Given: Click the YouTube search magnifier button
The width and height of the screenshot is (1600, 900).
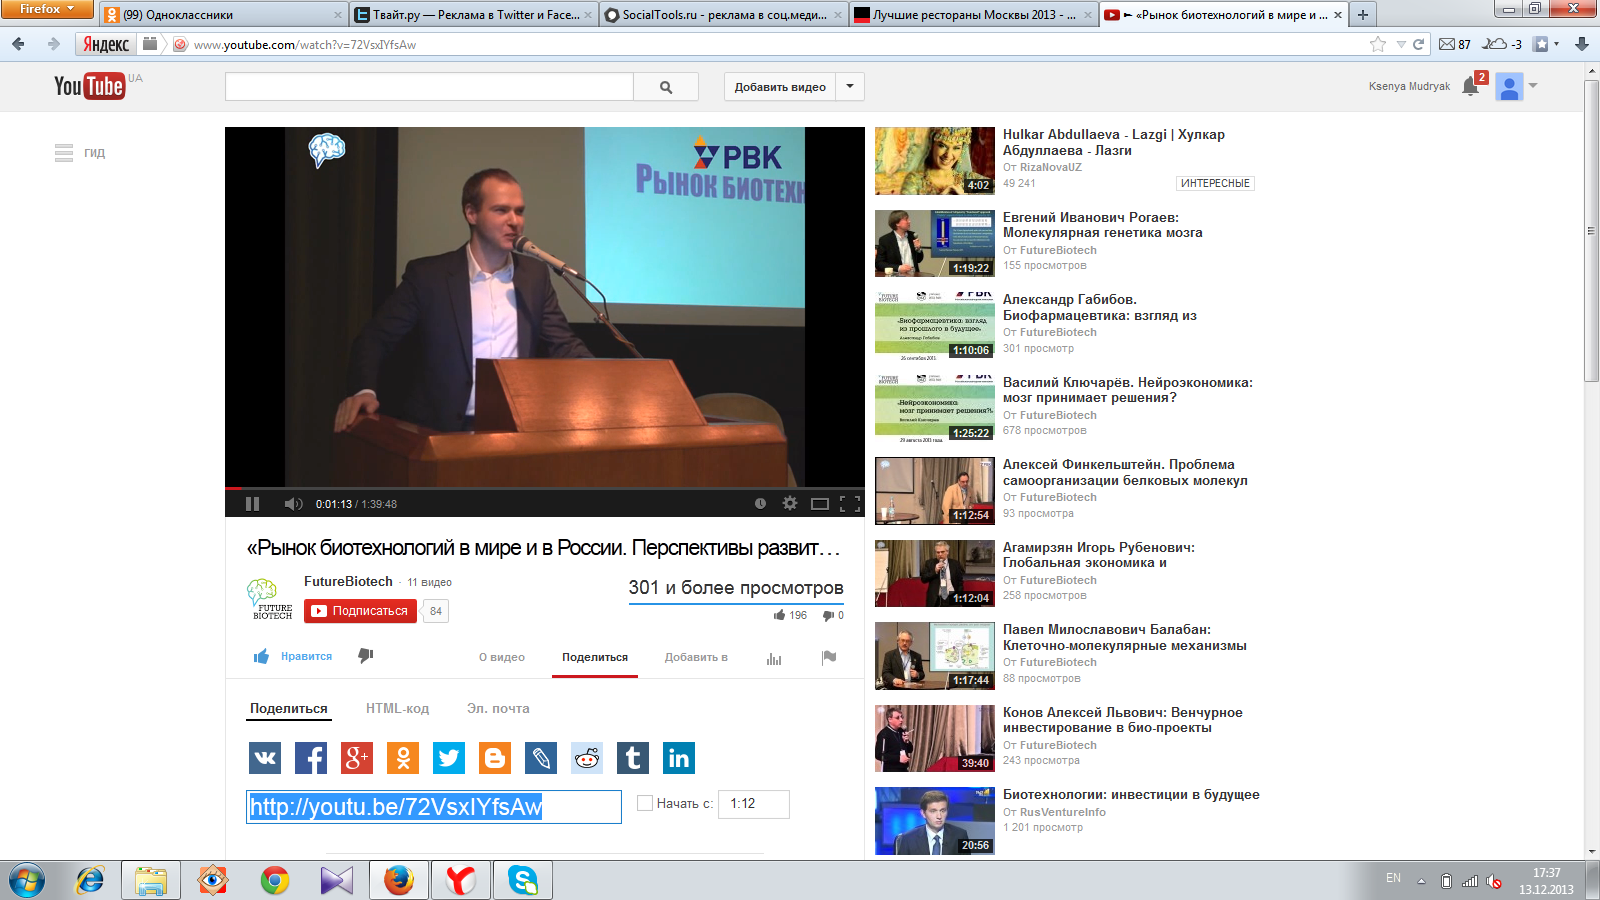Looking at the screenshot, I should pos(666,87).
